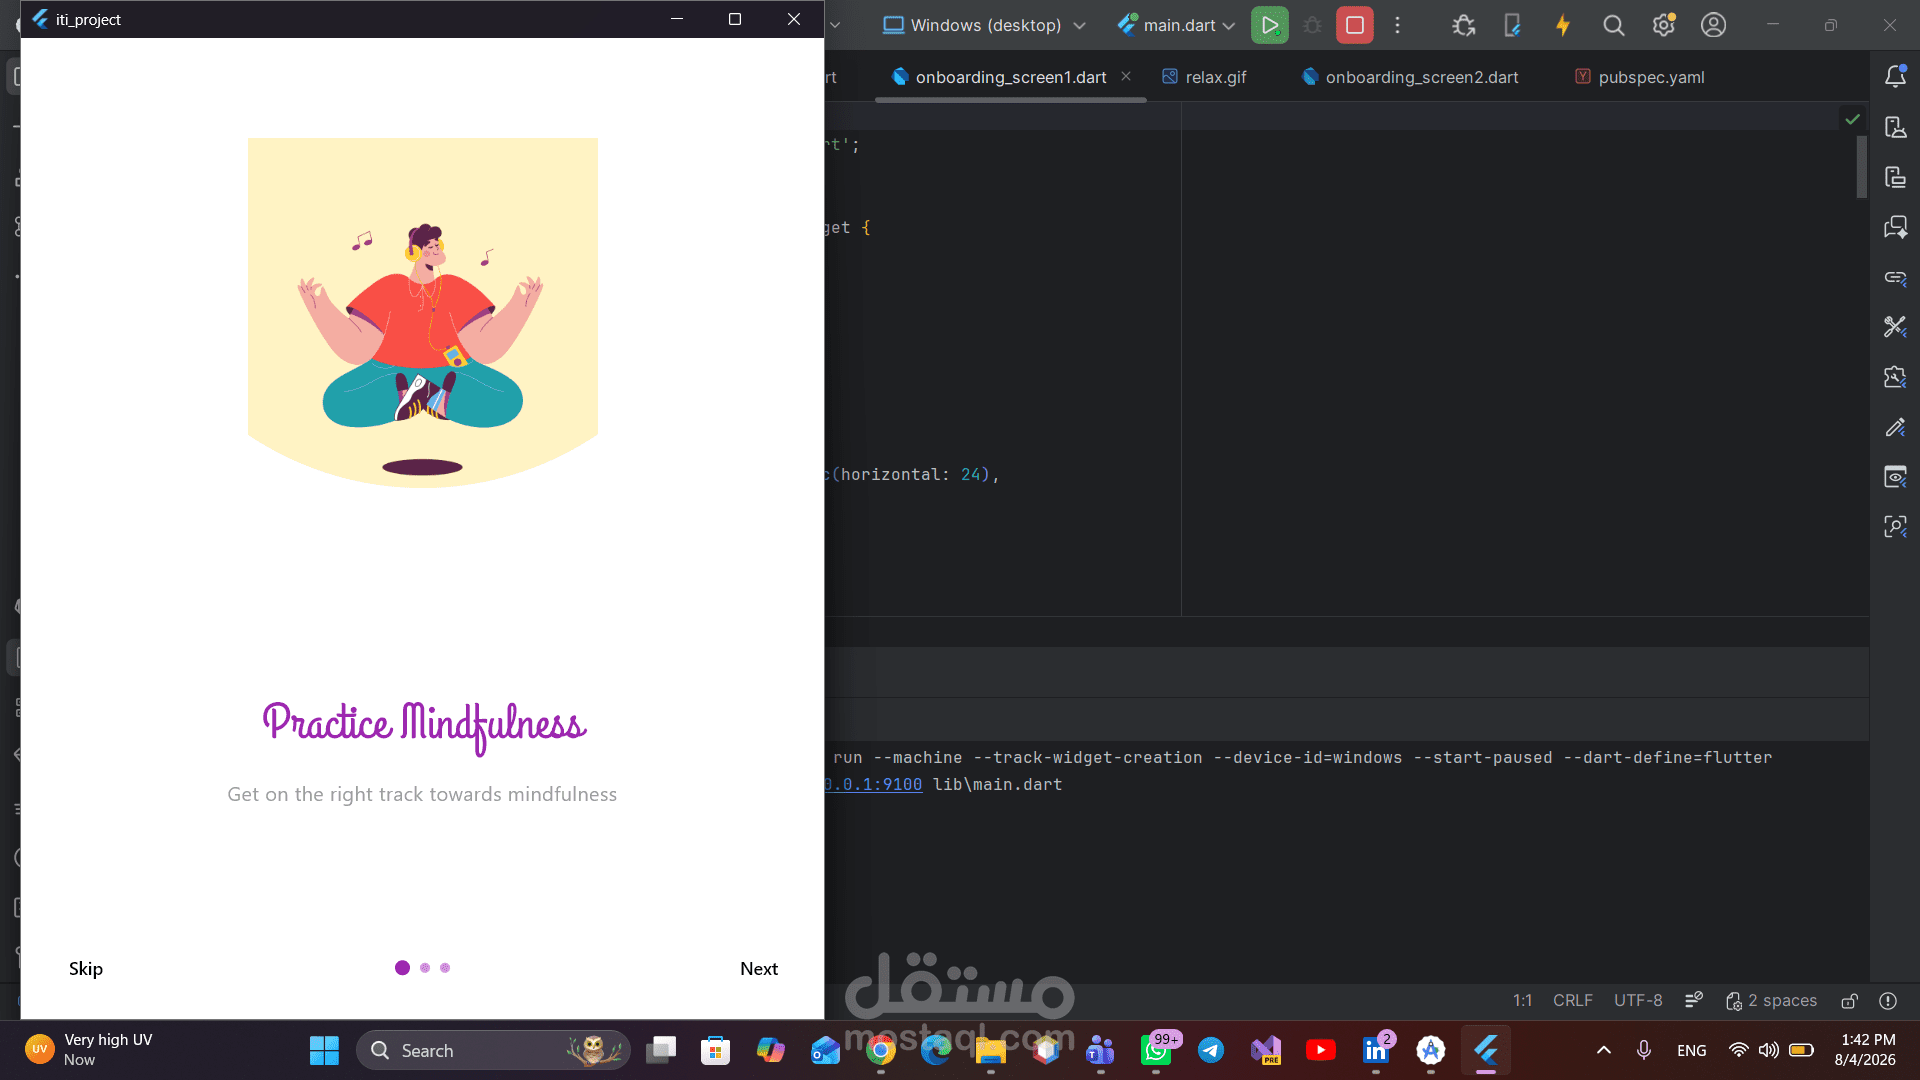
Task: Open DevTools Extensions puzzle icon
Action: pos(1895,377)
